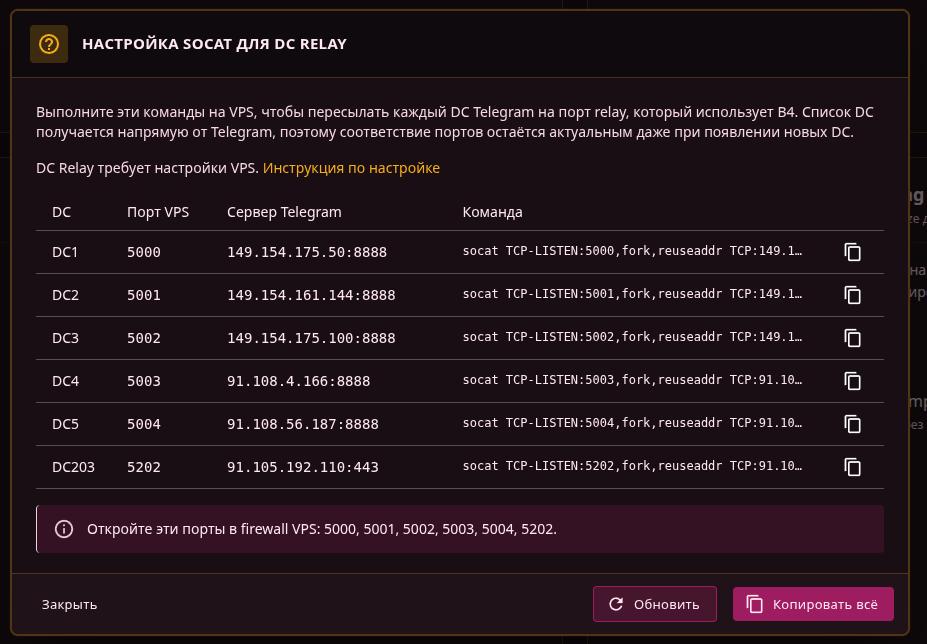
Task: Click the Копировать всё button
Action: pos(813,604)
